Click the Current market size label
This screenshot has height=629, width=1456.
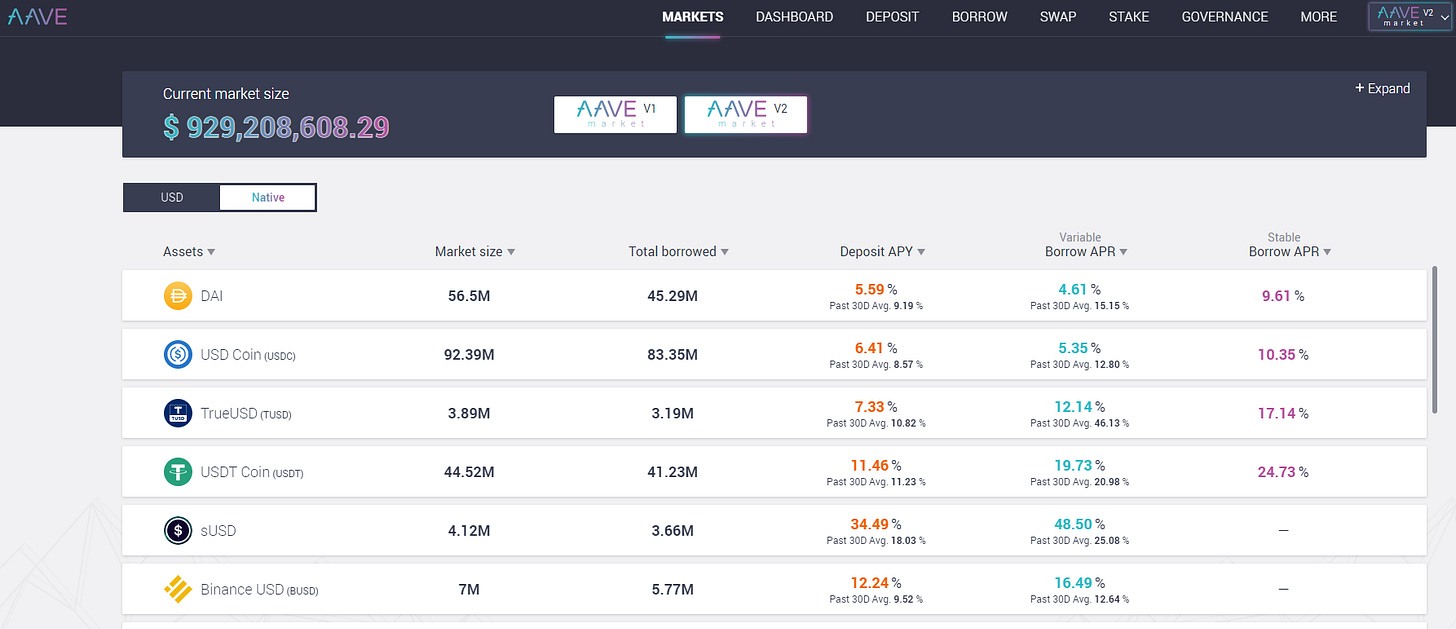coord(226,94)
